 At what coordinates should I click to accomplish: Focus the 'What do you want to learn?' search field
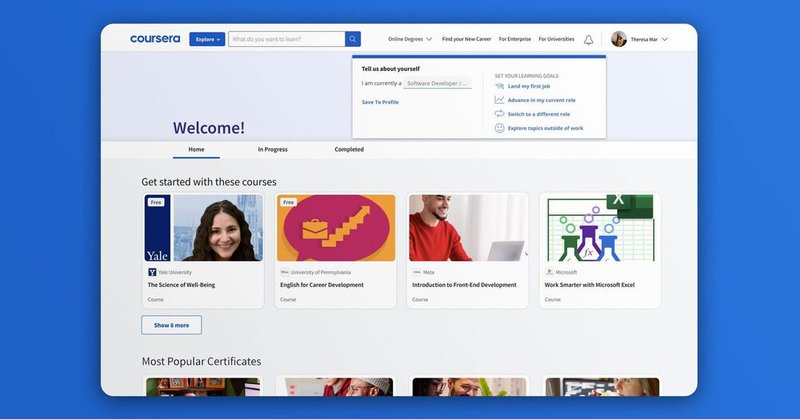(x=286, y=39)
